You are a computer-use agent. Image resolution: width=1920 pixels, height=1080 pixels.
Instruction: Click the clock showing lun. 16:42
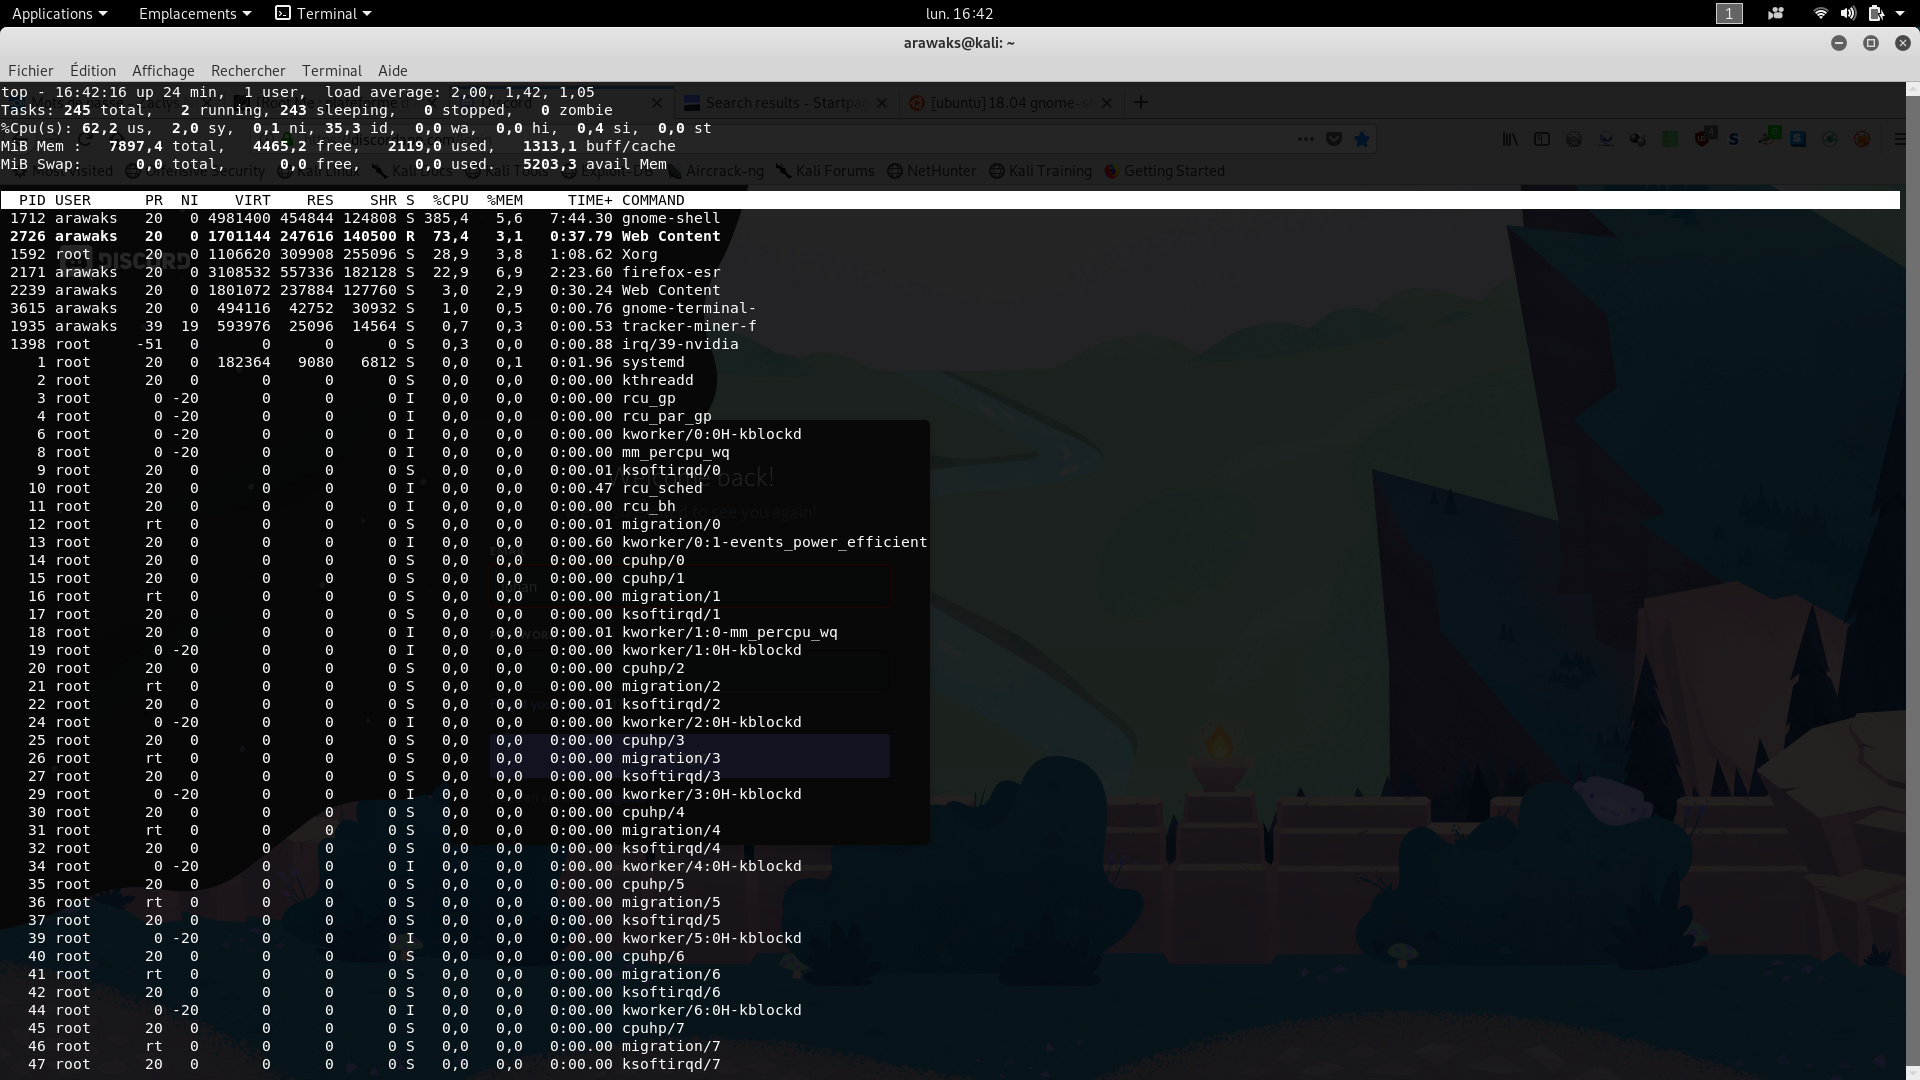[x=959, y=13]
